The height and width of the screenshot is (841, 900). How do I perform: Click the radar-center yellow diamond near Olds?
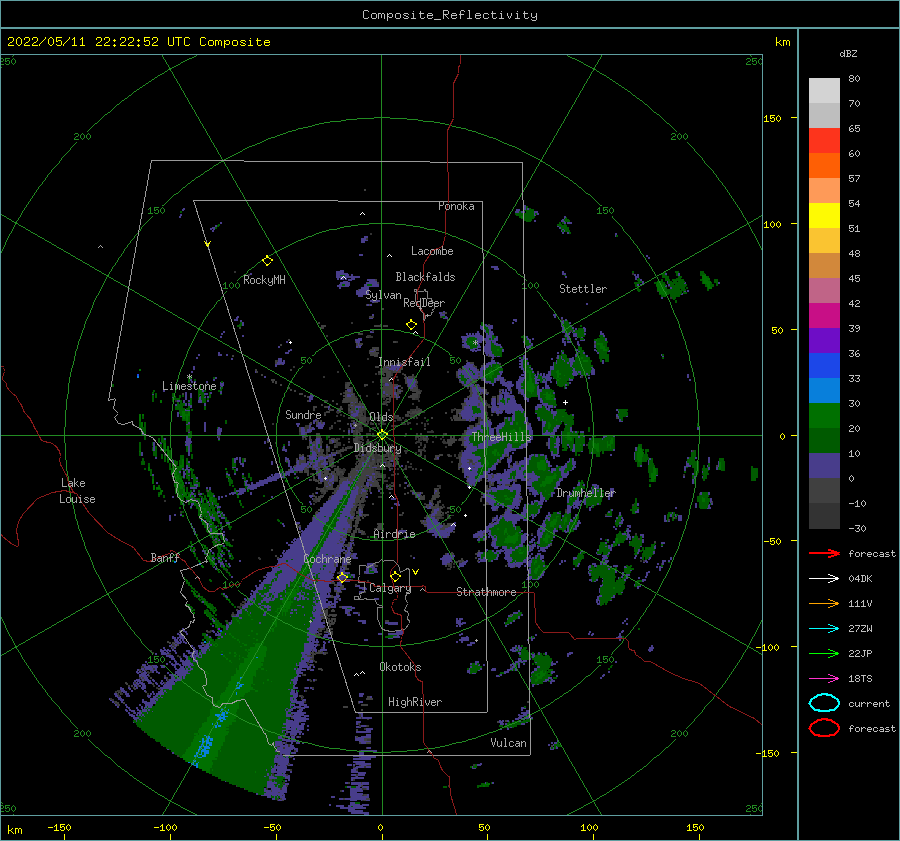pos(382,435)
